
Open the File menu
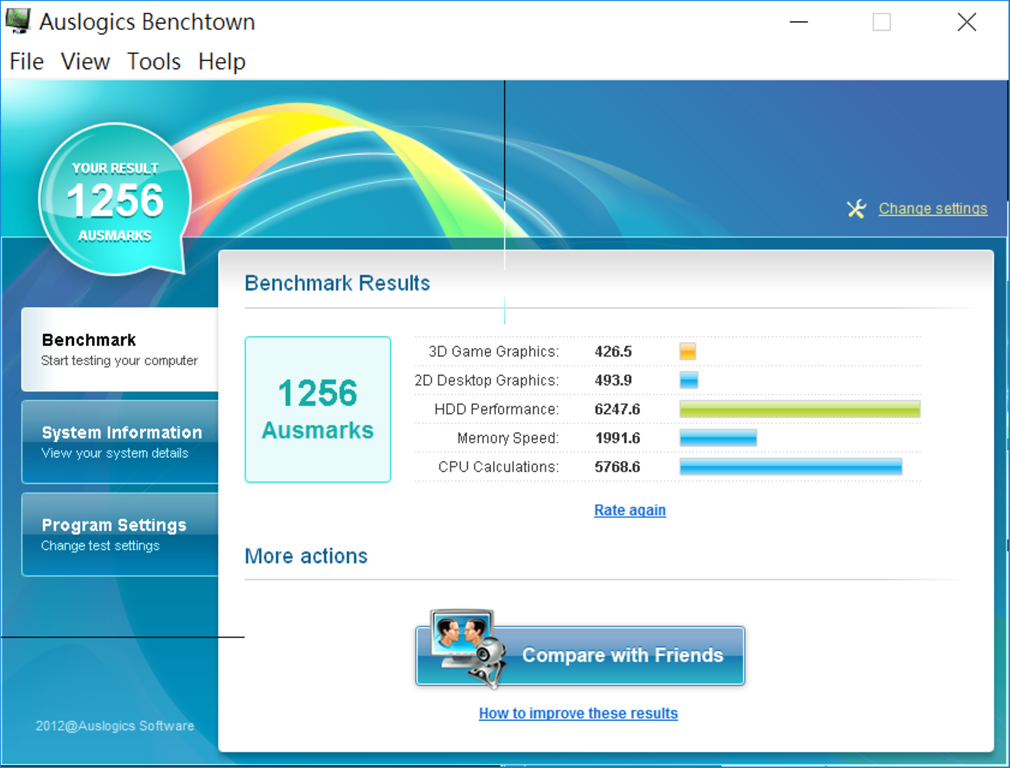pos(26,62)
